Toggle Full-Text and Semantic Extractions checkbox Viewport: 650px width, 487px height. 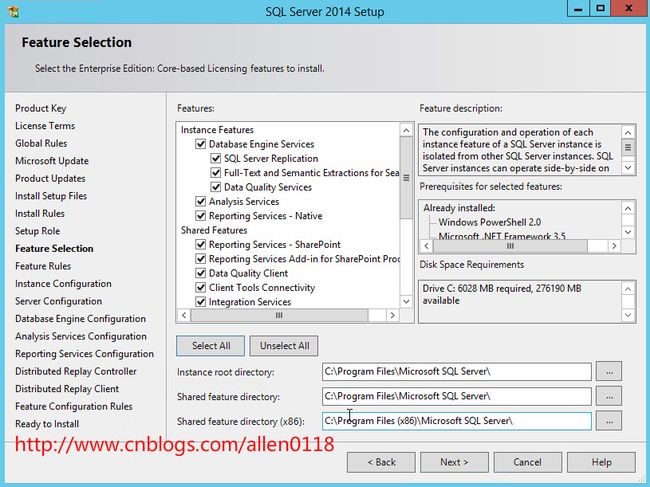point(216,172)
